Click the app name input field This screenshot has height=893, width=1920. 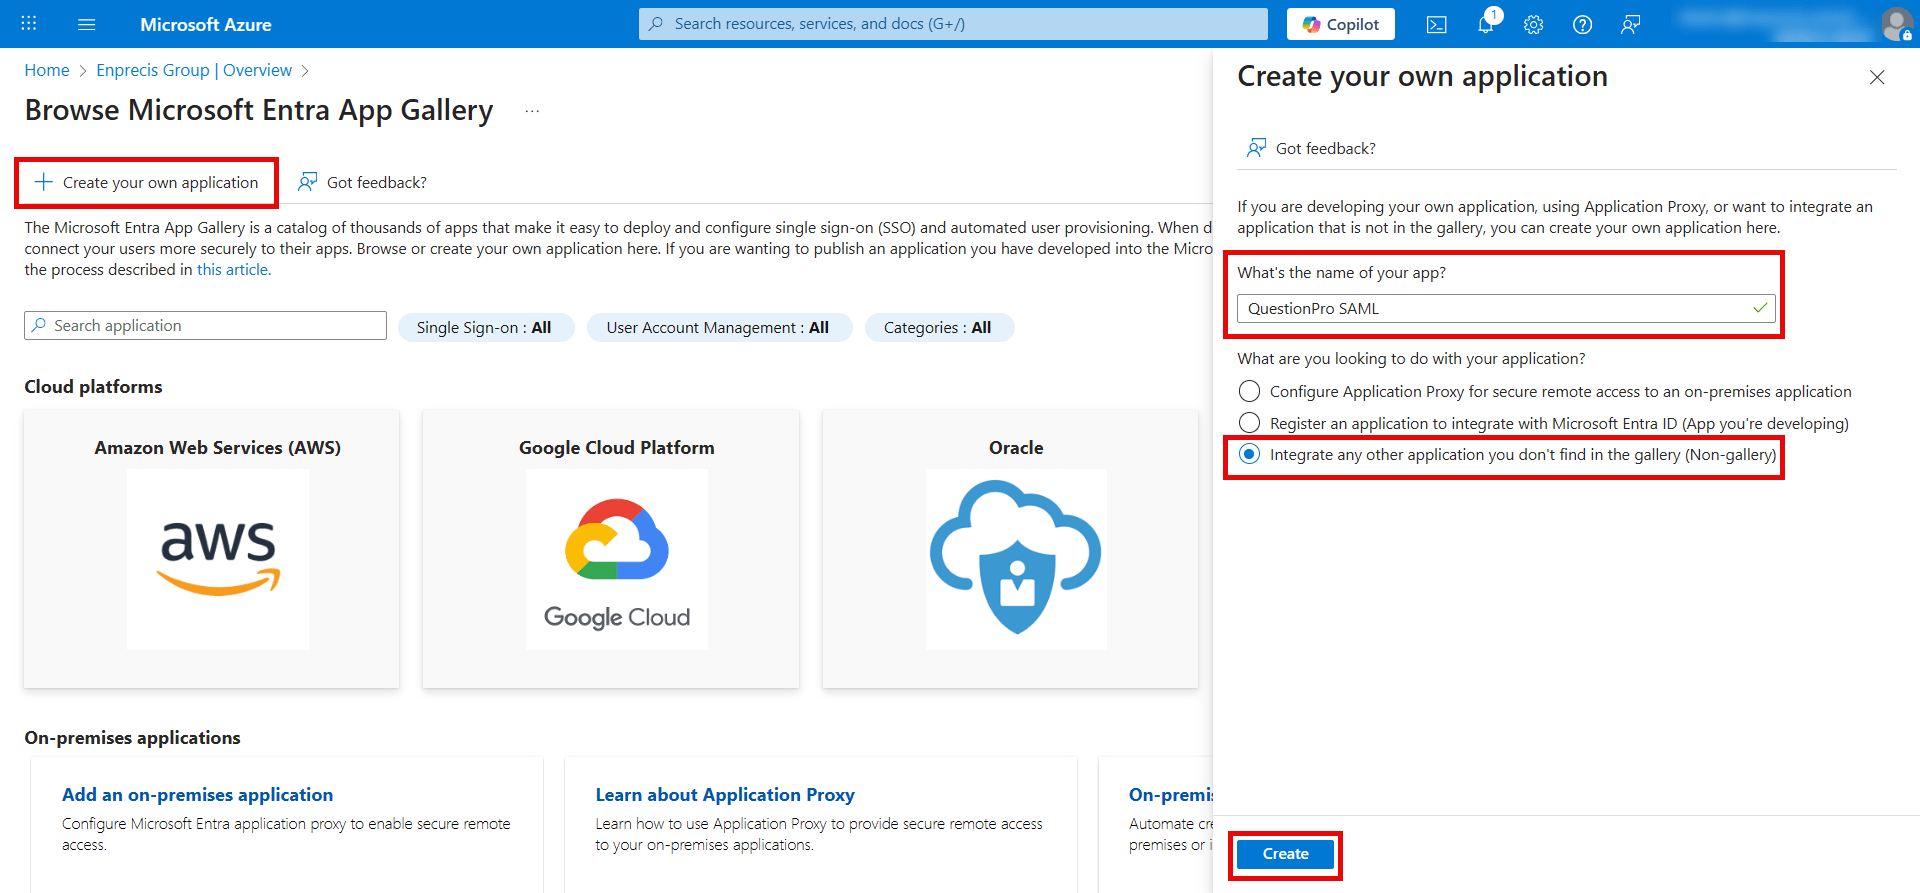click(1506, 308)
